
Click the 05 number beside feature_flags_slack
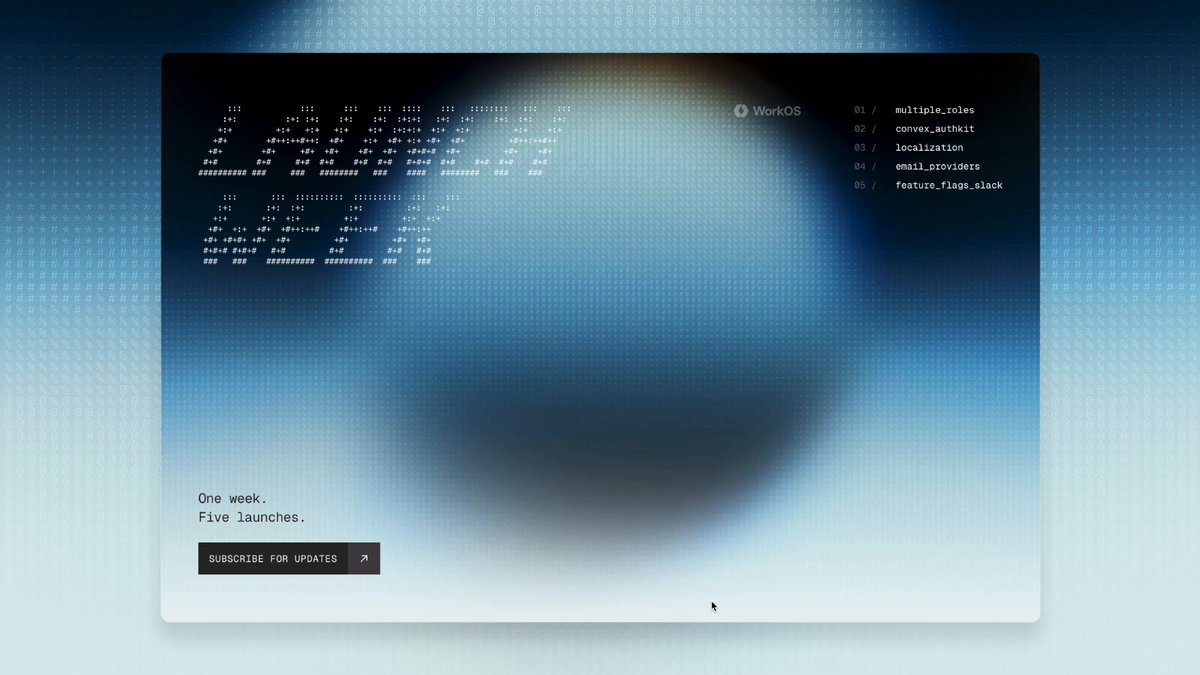(x=860, y=186)
